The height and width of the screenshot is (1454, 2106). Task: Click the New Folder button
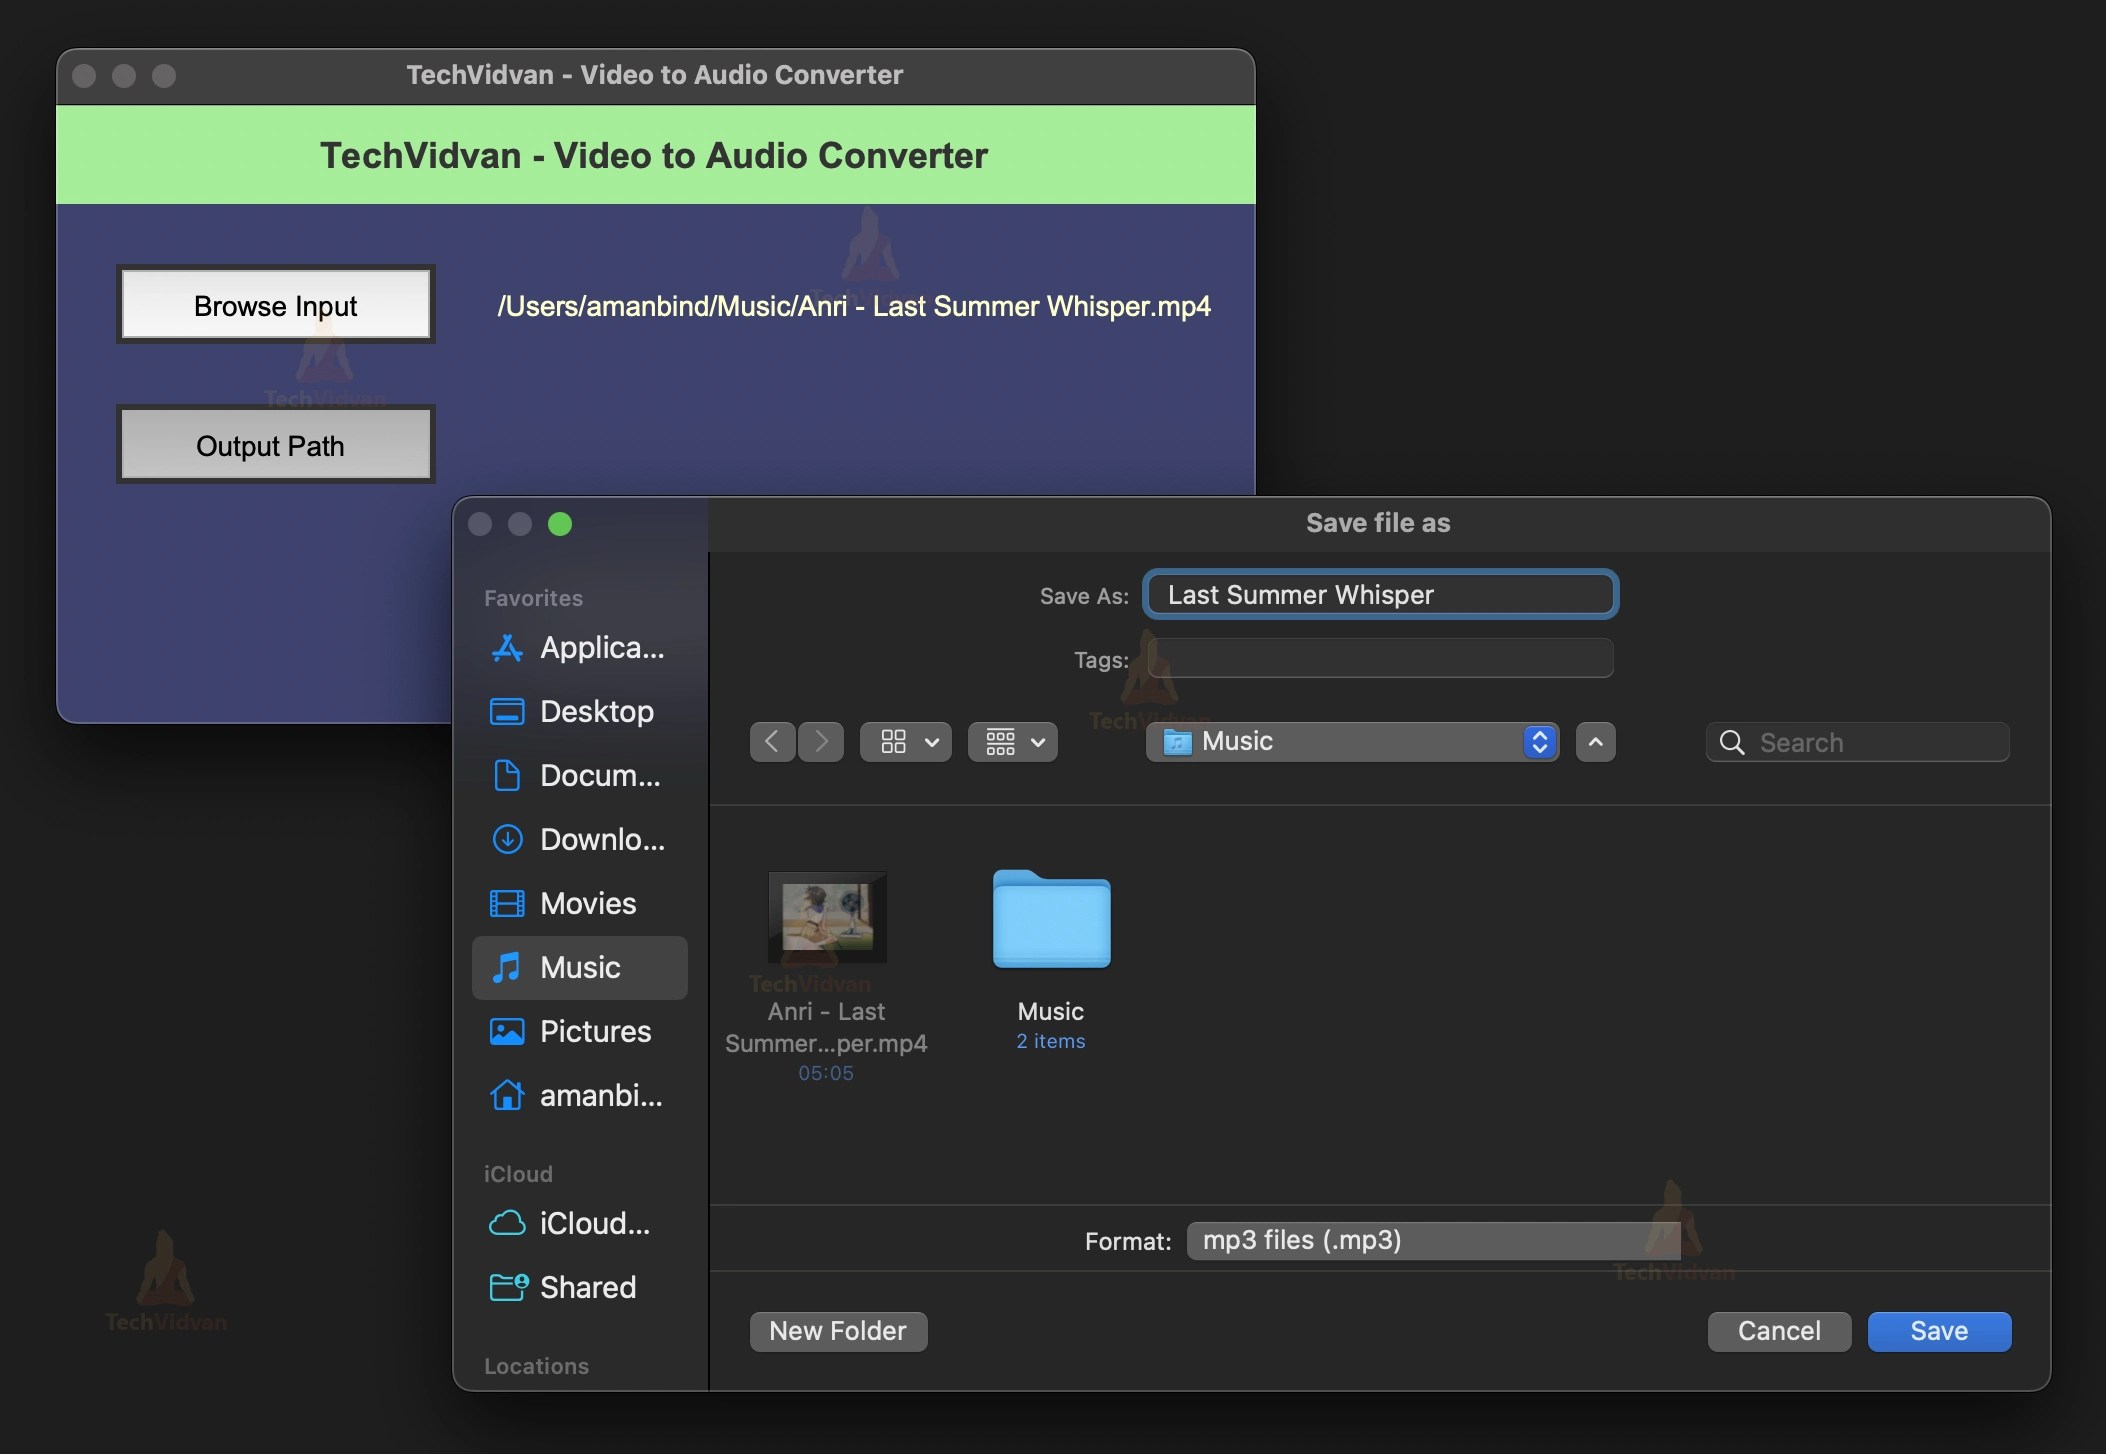click(x=838, y=1331)
